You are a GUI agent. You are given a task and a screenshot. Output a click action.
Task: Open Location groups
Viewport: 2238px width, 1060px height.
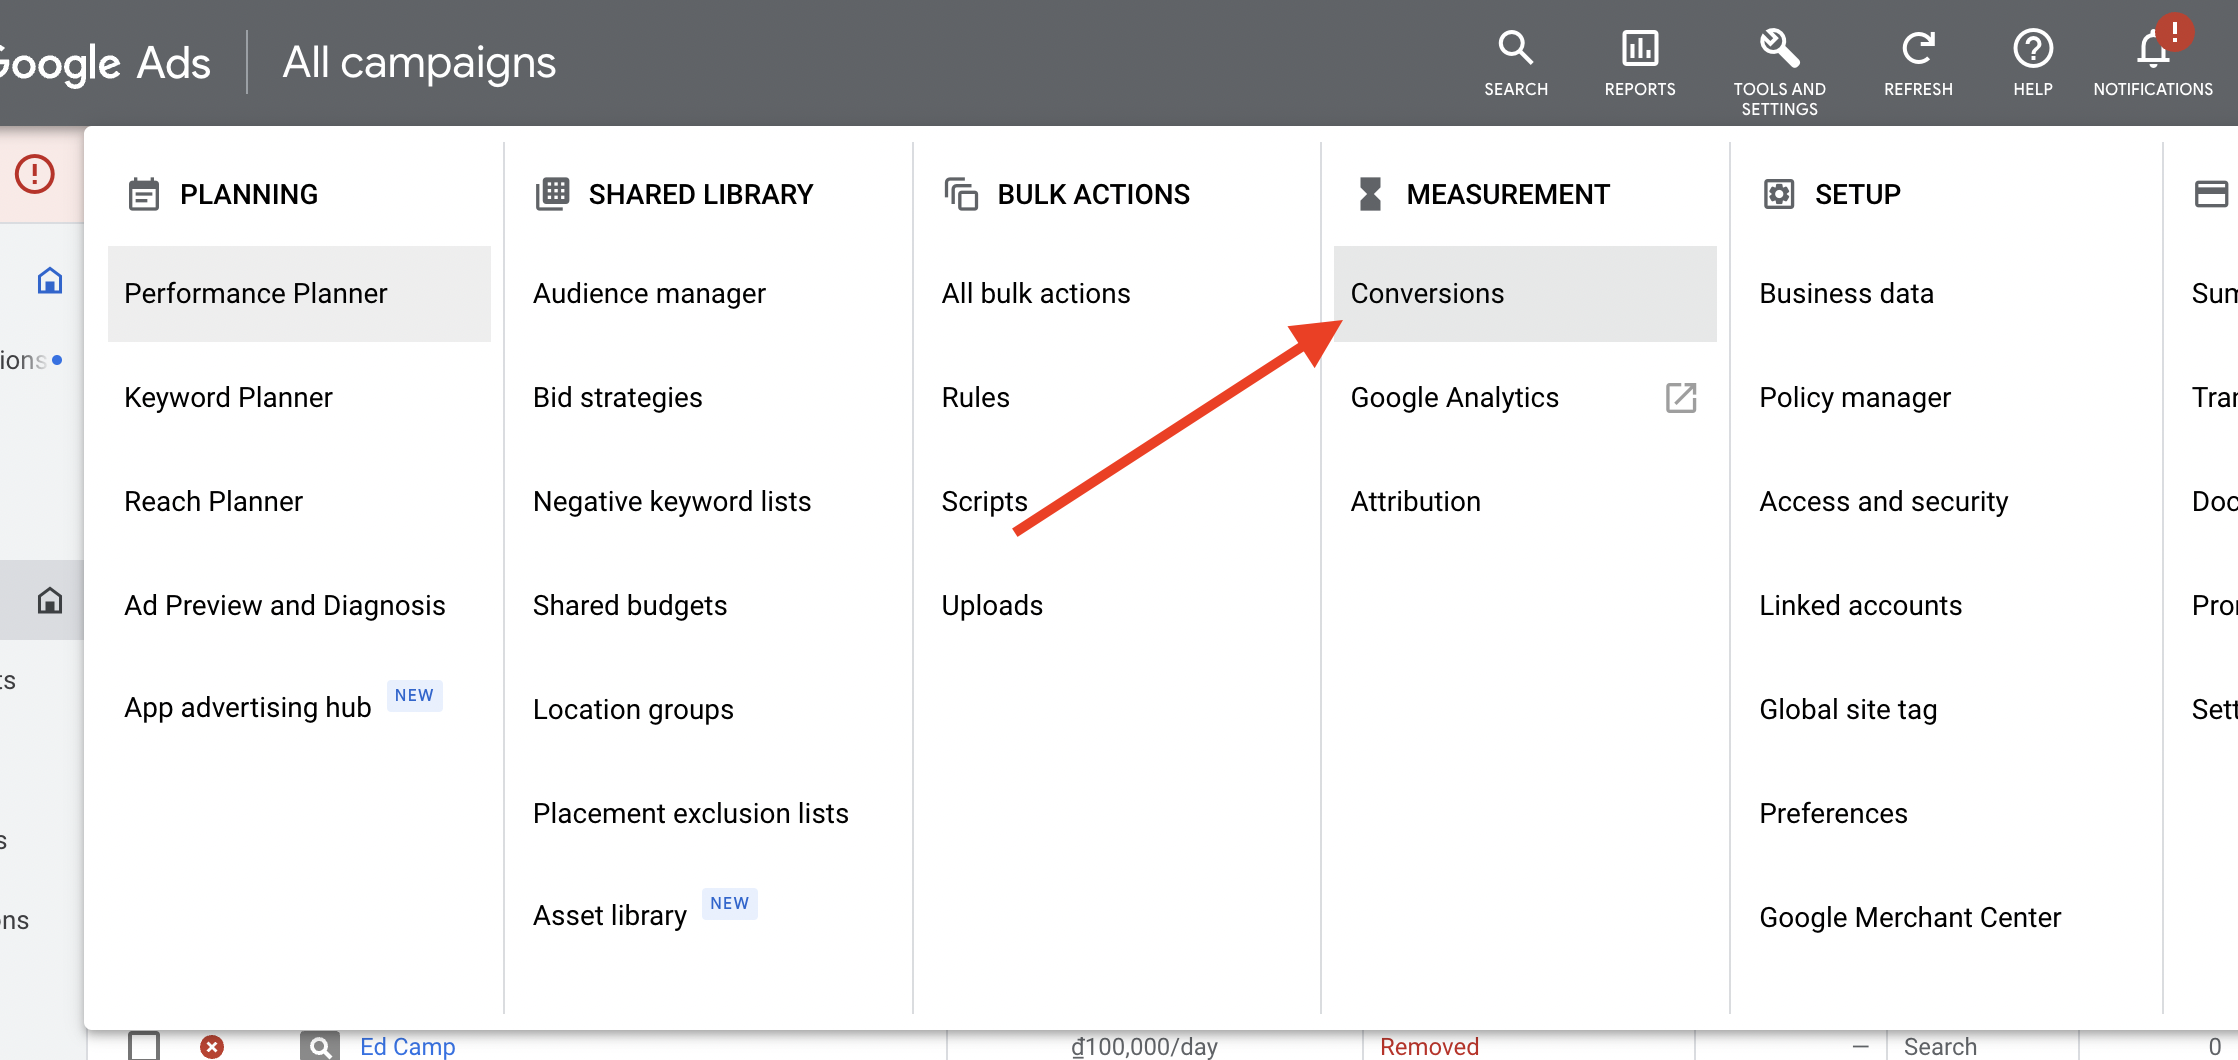pos(633,710)
